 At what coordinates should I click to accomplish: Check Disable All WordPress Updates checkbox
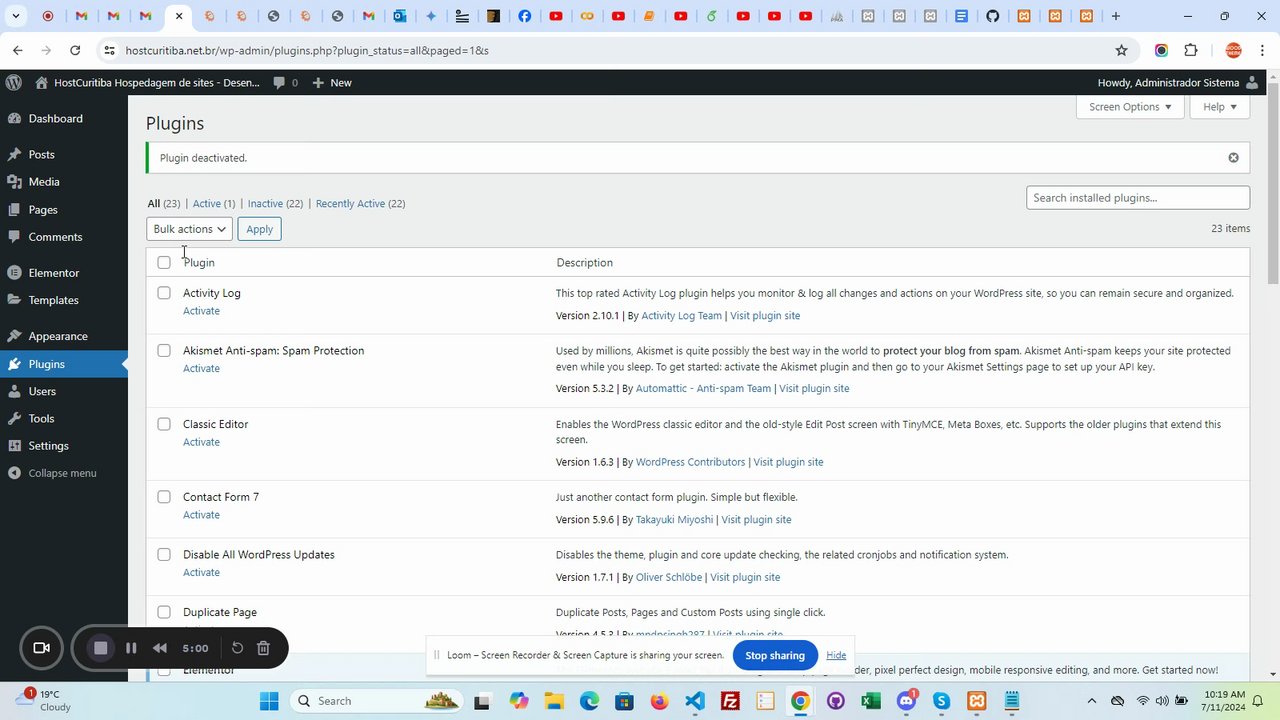[164, 554]
